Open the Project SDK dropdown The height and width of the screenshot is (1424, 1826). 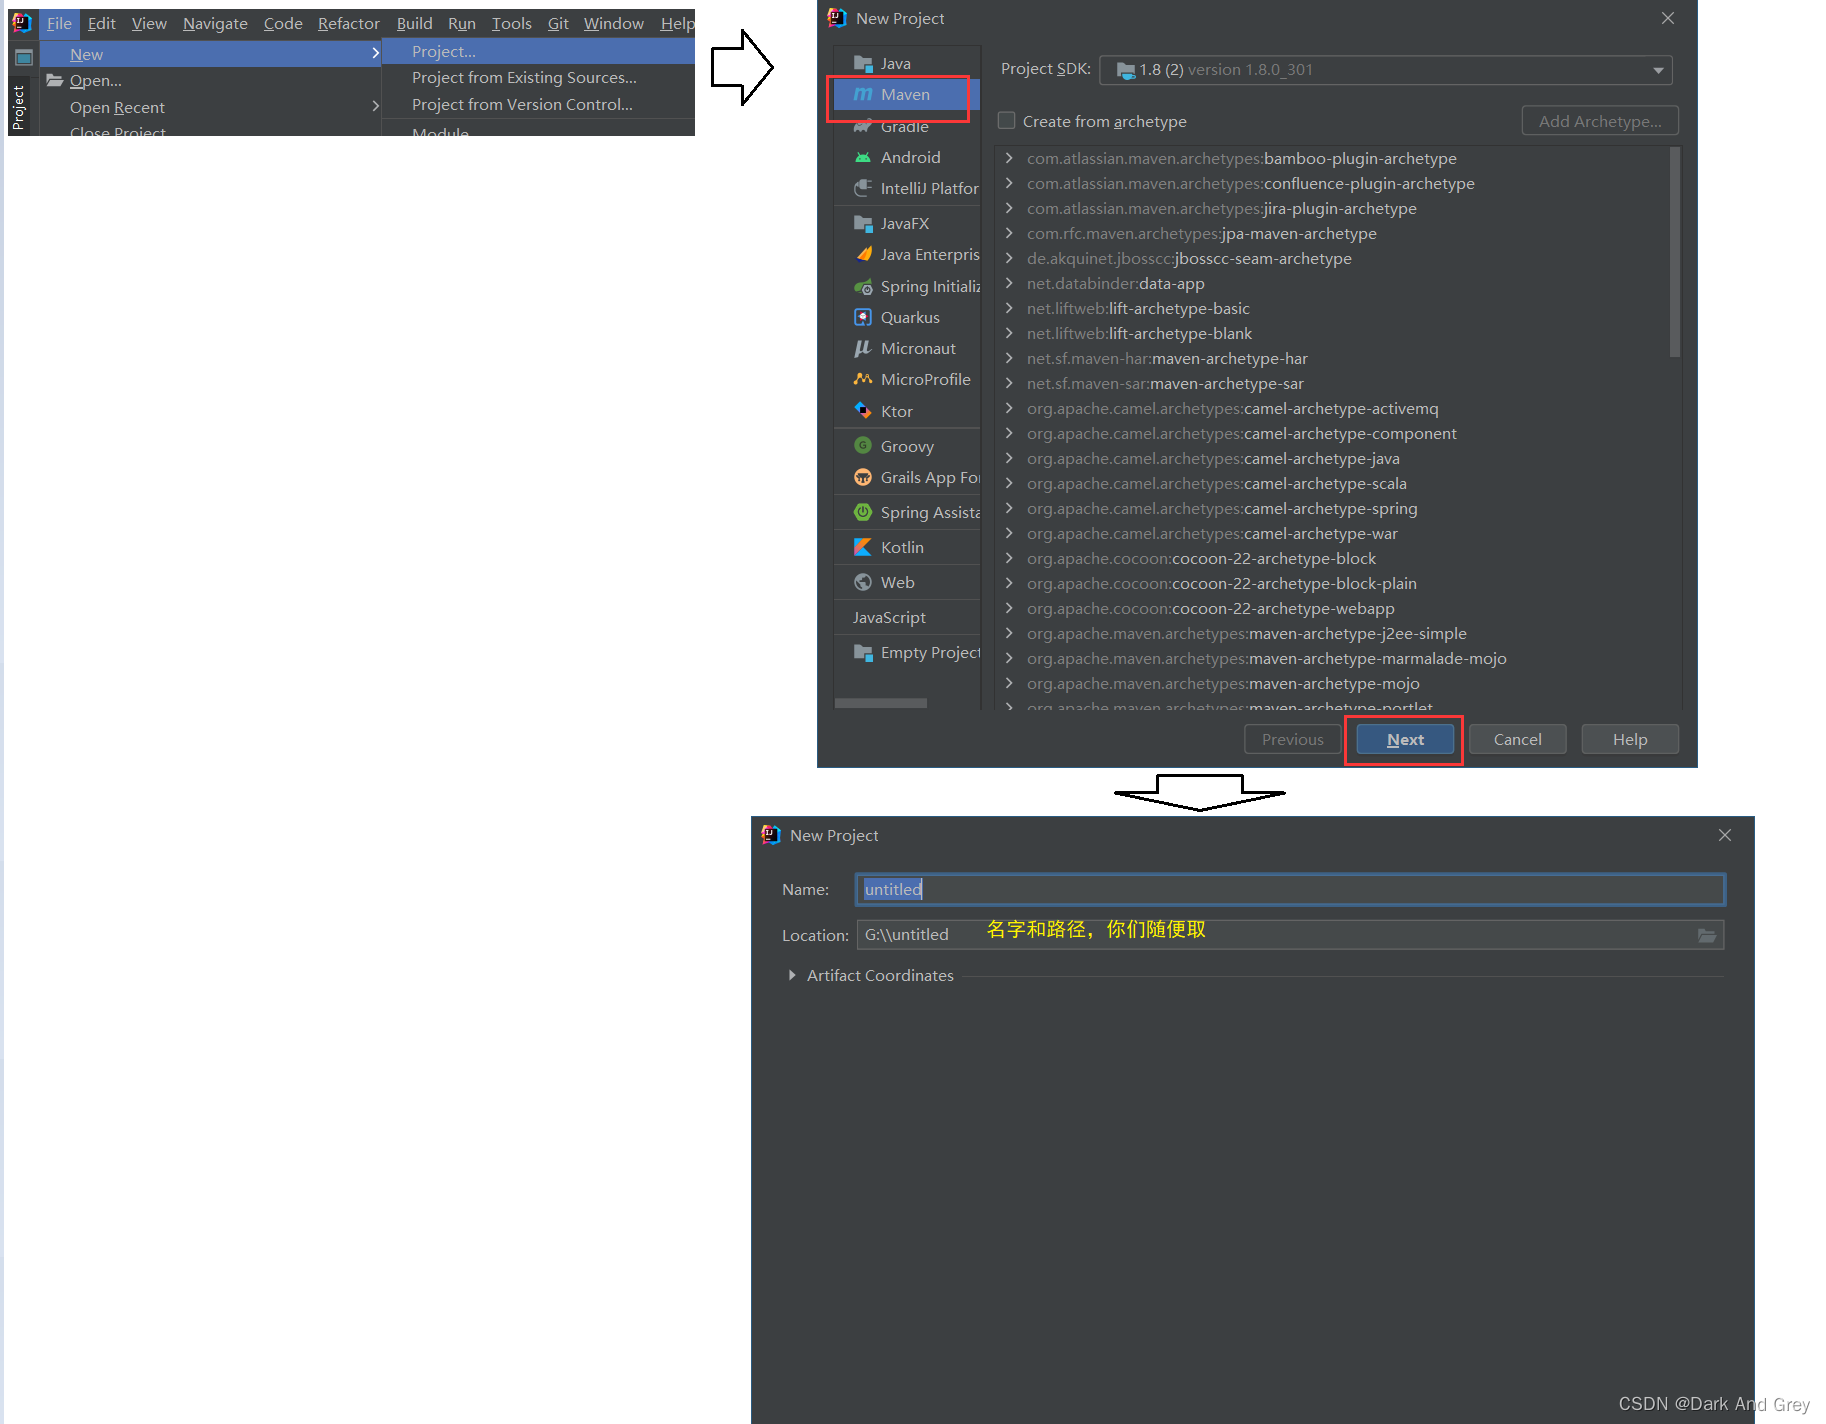point(1657,70)
